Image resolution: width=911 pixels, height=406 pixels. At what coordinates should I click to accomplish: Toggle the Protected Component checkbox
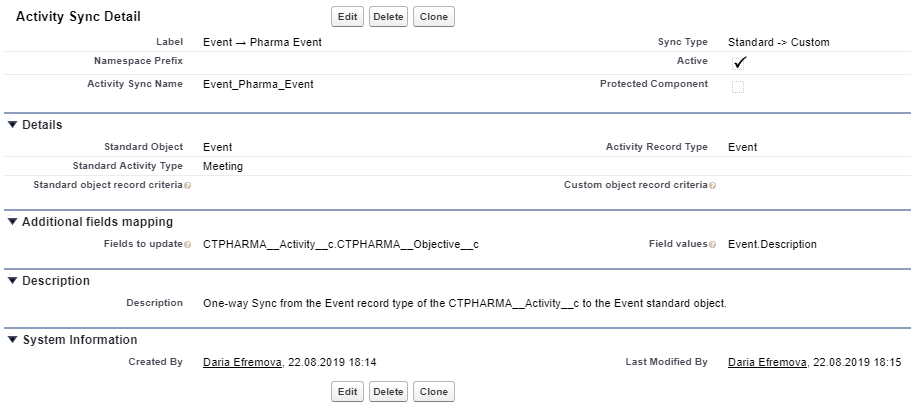(x=737, y=86)
